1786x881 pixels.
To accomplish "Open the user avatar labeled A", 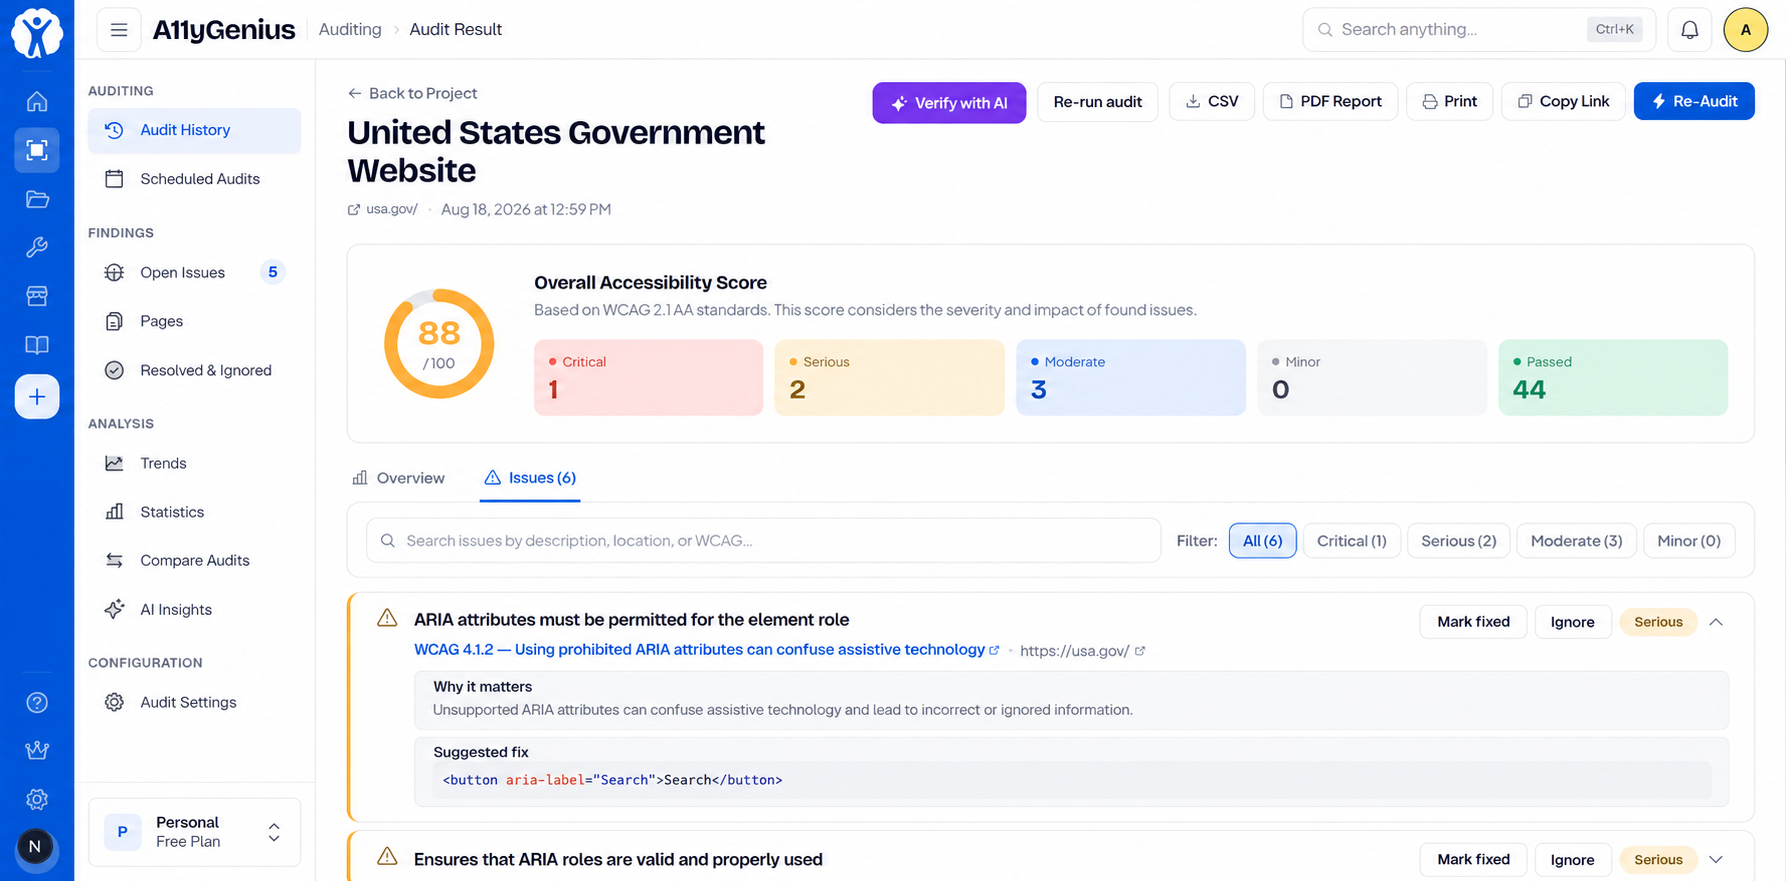I will coord(1746,30).
